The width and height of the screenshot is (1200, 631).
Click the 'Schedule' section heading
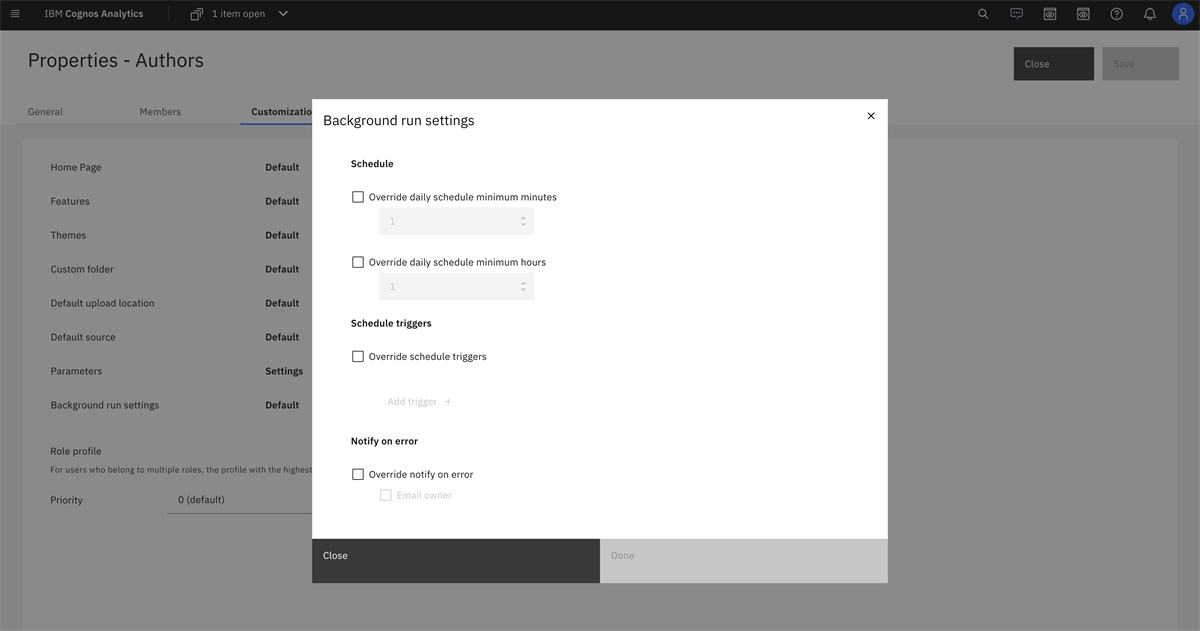372,164
